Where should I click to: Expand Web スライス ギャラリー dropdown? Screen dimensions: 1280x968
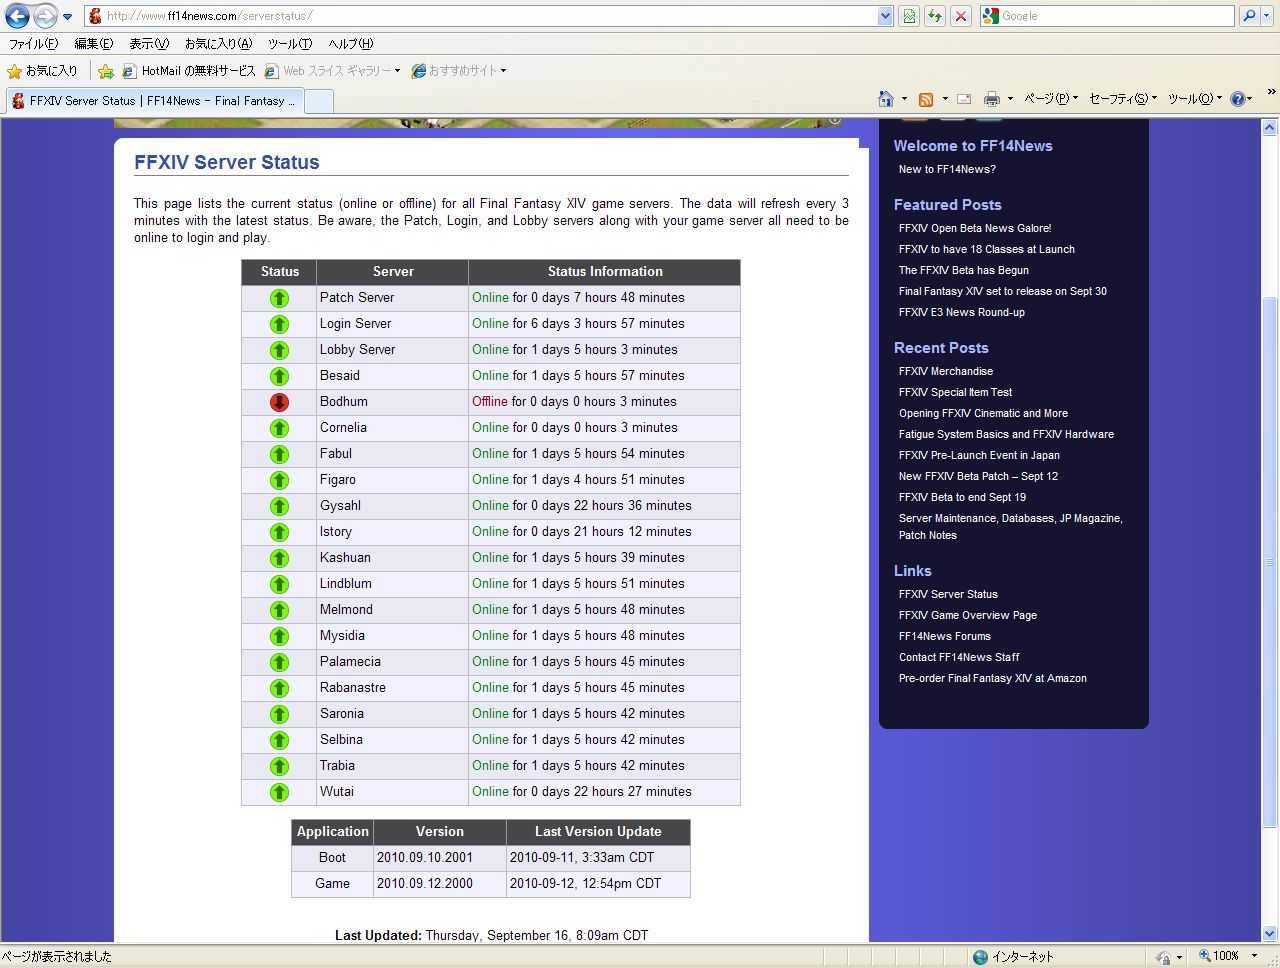pyautogui.click(x=397, y=71)
